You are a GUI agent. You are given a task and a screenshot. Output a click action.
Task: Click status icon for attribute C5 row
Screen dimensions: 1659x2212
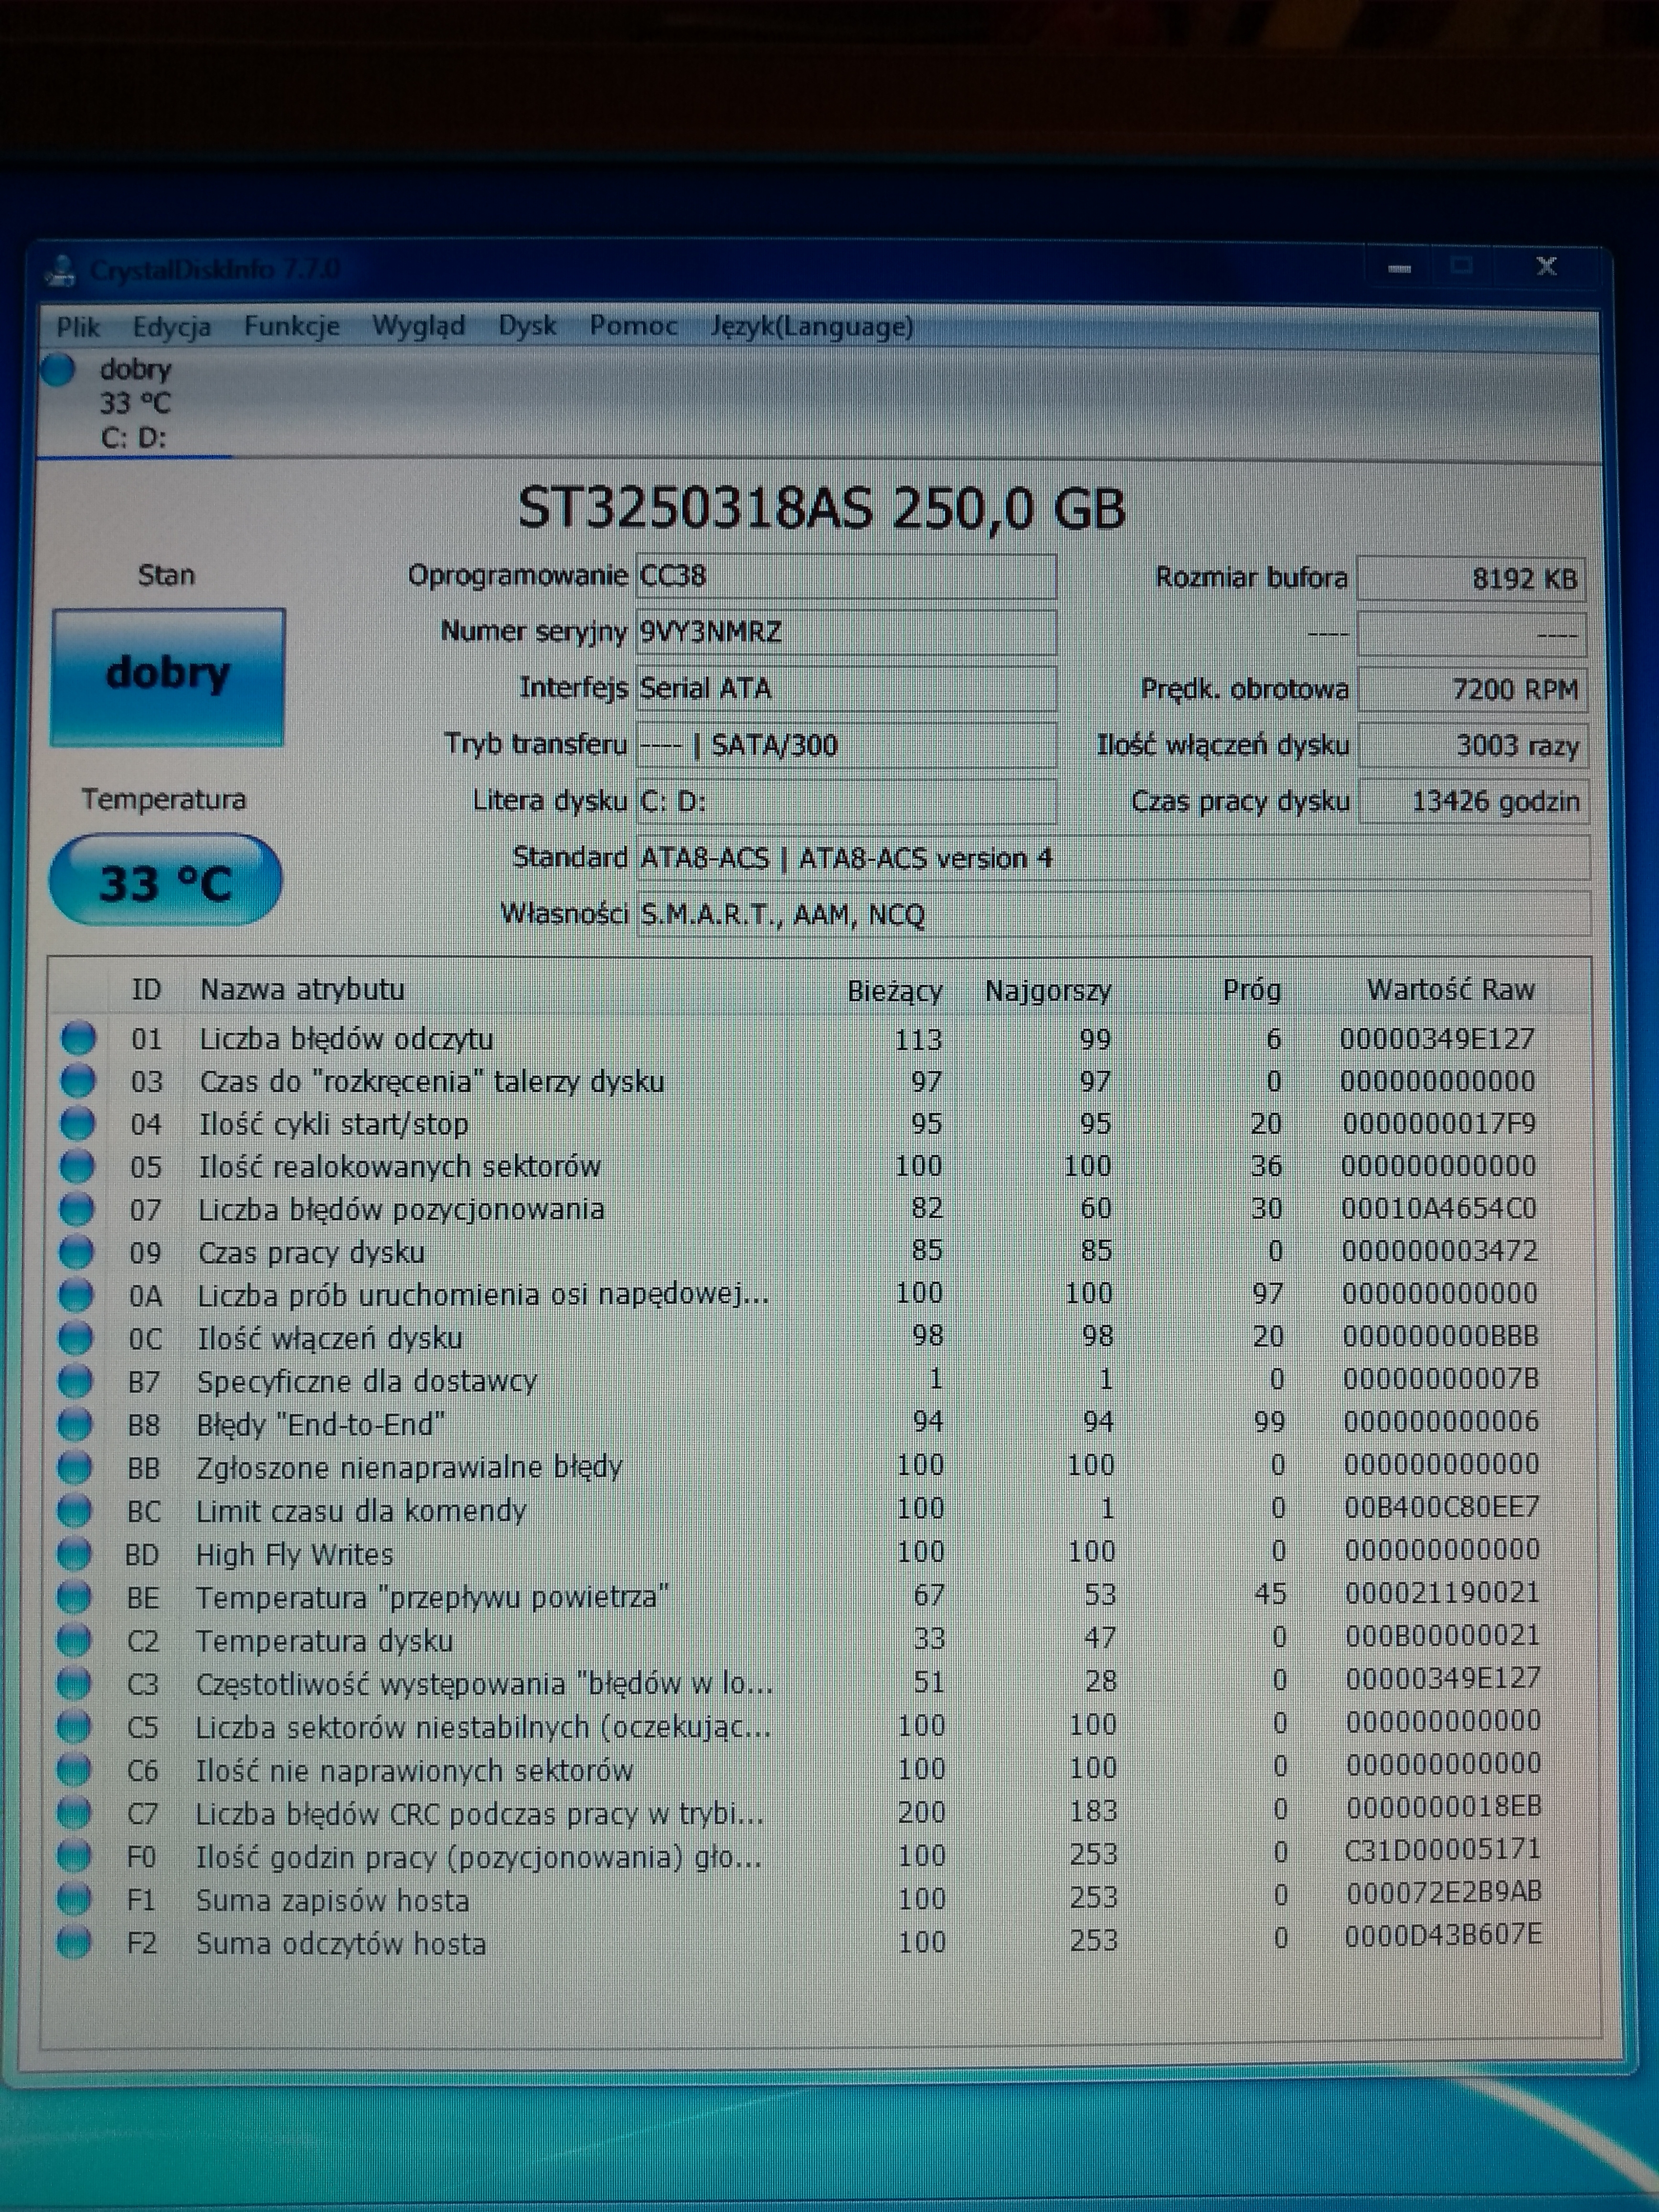[x=74, y=1727]
